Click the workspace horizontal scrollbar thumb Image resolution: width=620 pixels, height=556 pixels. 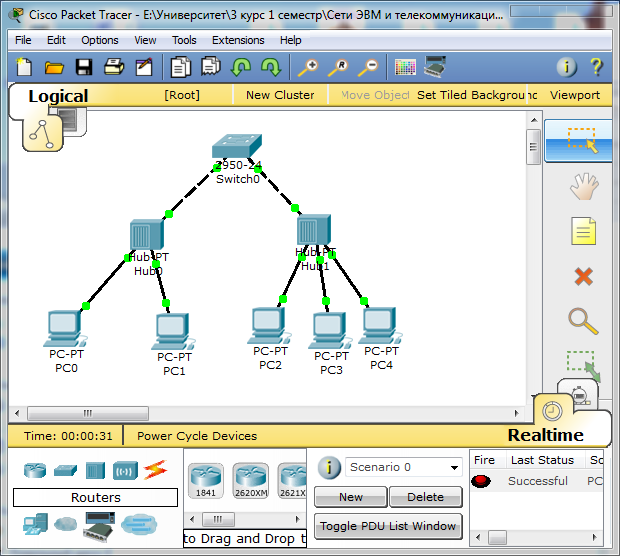[x=88, y=414]
